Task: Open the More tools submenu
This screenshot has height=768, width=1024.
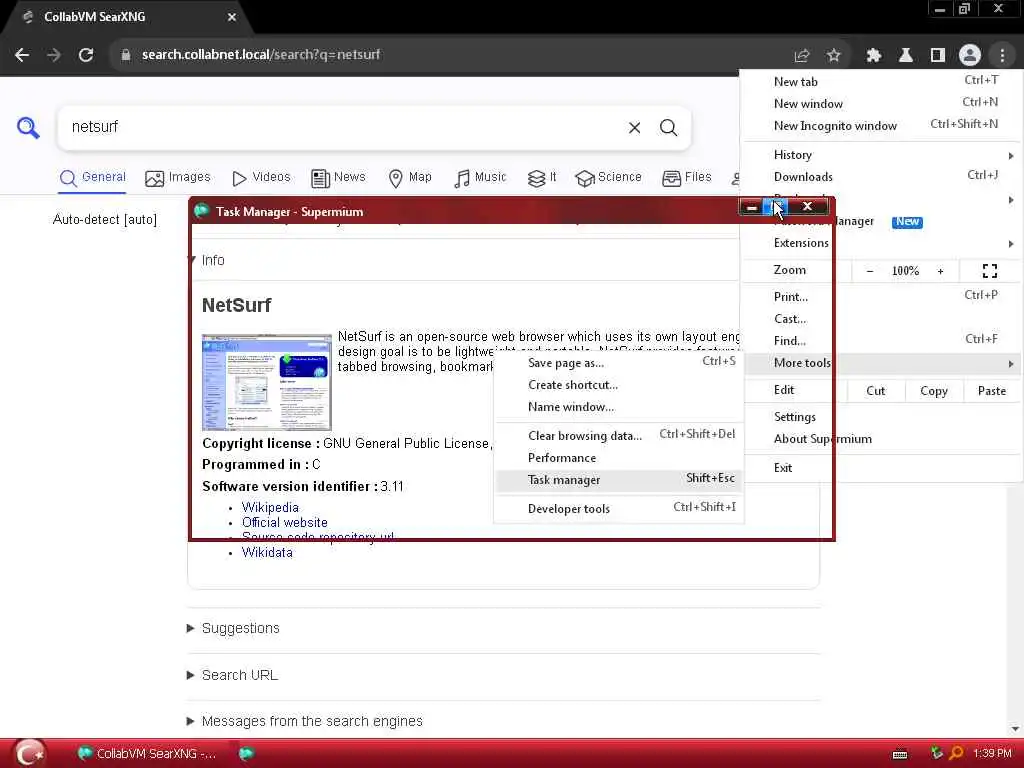Action: (881, 364)
